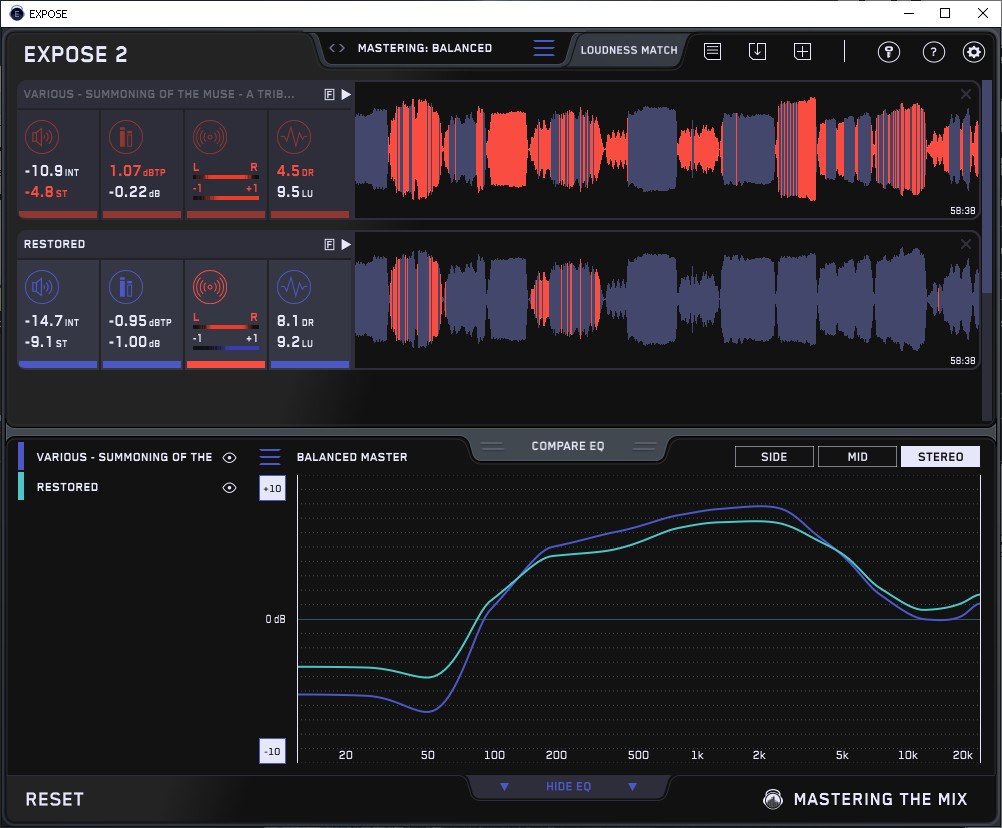Click the dynamic range icon on Various track

(x=294, y=137)
